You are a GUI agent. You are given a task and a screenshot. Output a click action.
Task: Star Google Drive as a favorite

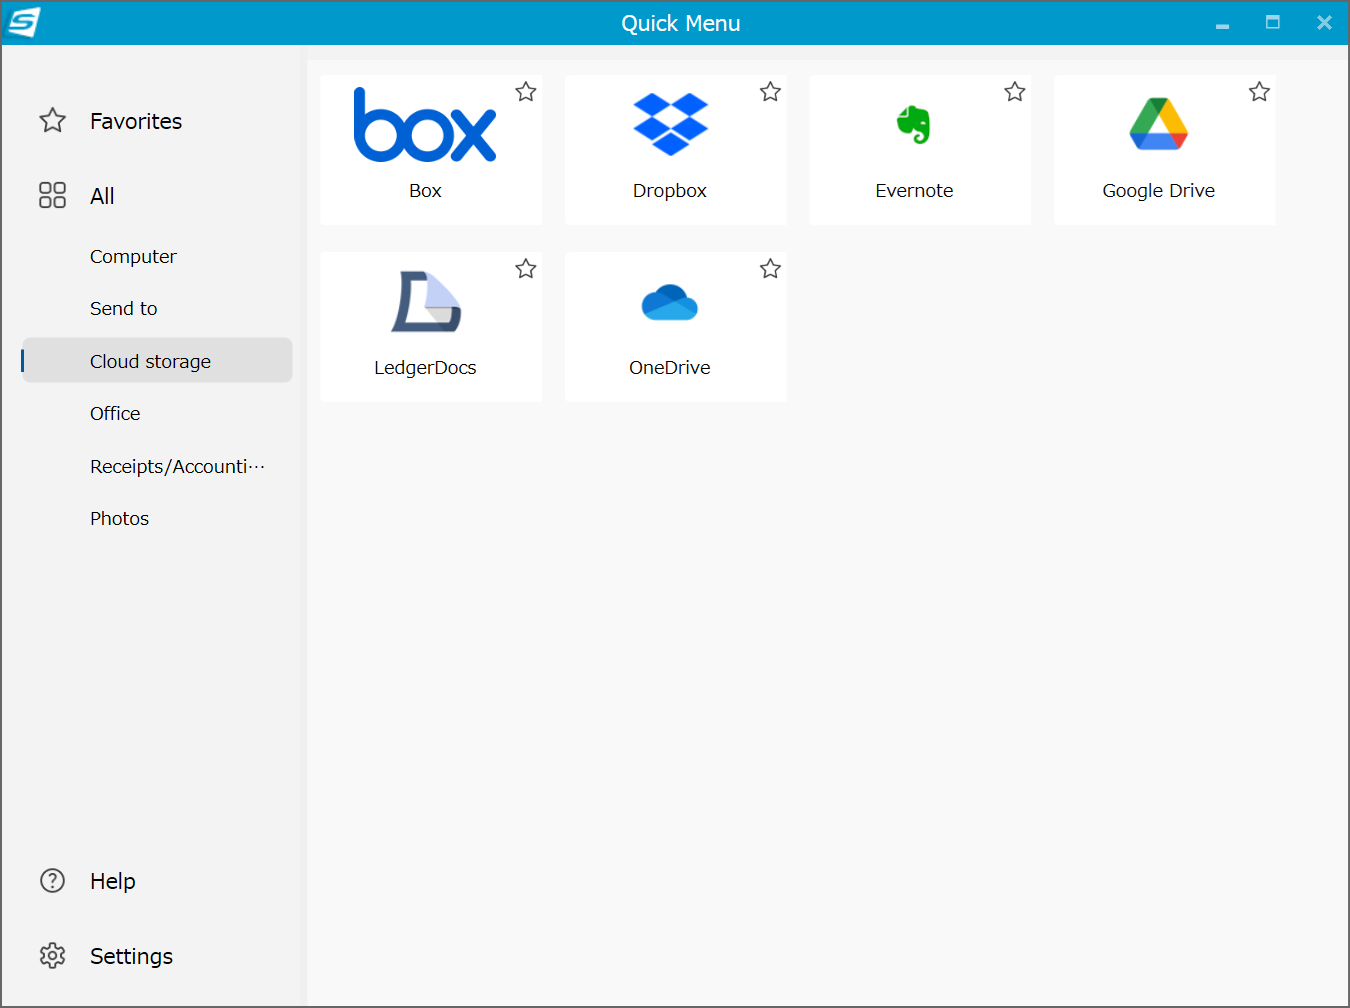pyautogui.click(x=1259, y=92)
